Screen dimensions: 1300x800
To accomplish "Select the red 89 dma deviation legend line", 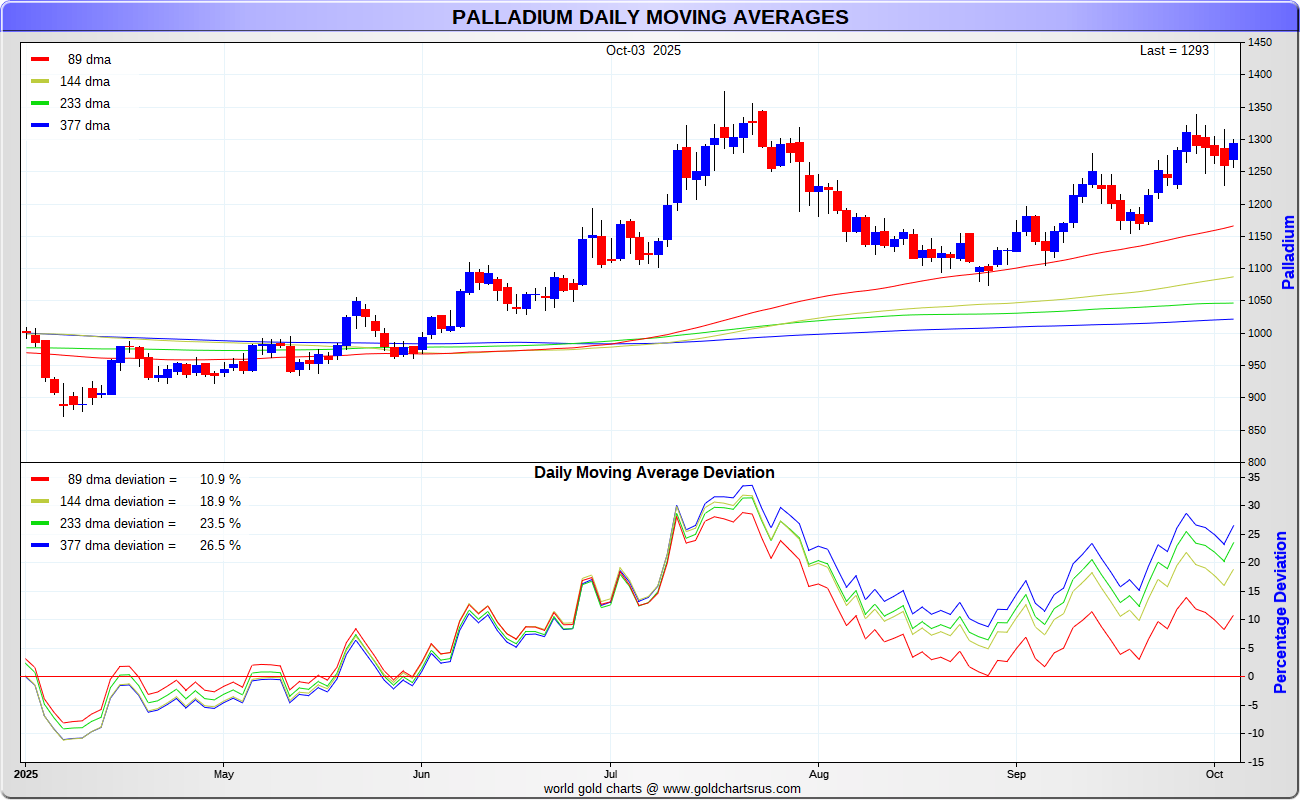I will [x=40, y=479].
